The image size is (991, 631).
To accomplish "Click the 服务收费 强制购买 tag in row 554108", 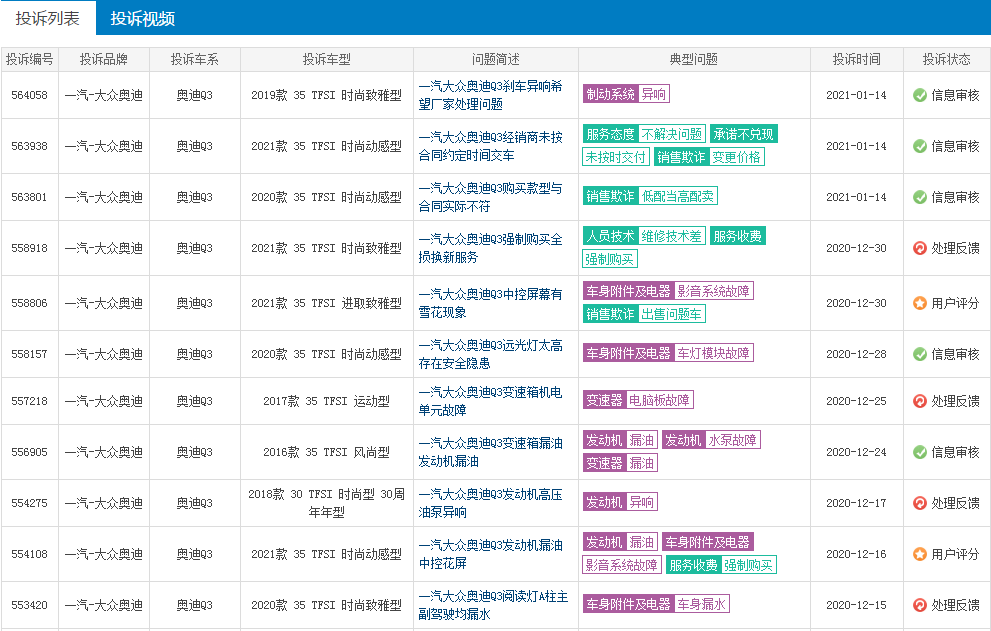I will (721, 565).
